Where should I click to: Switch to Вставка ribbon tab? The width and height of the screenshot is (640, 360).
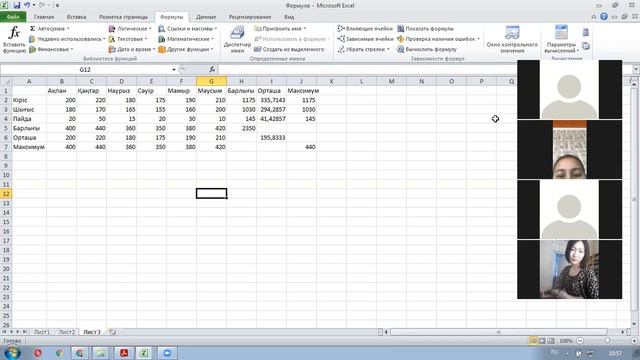coord(76,17)
